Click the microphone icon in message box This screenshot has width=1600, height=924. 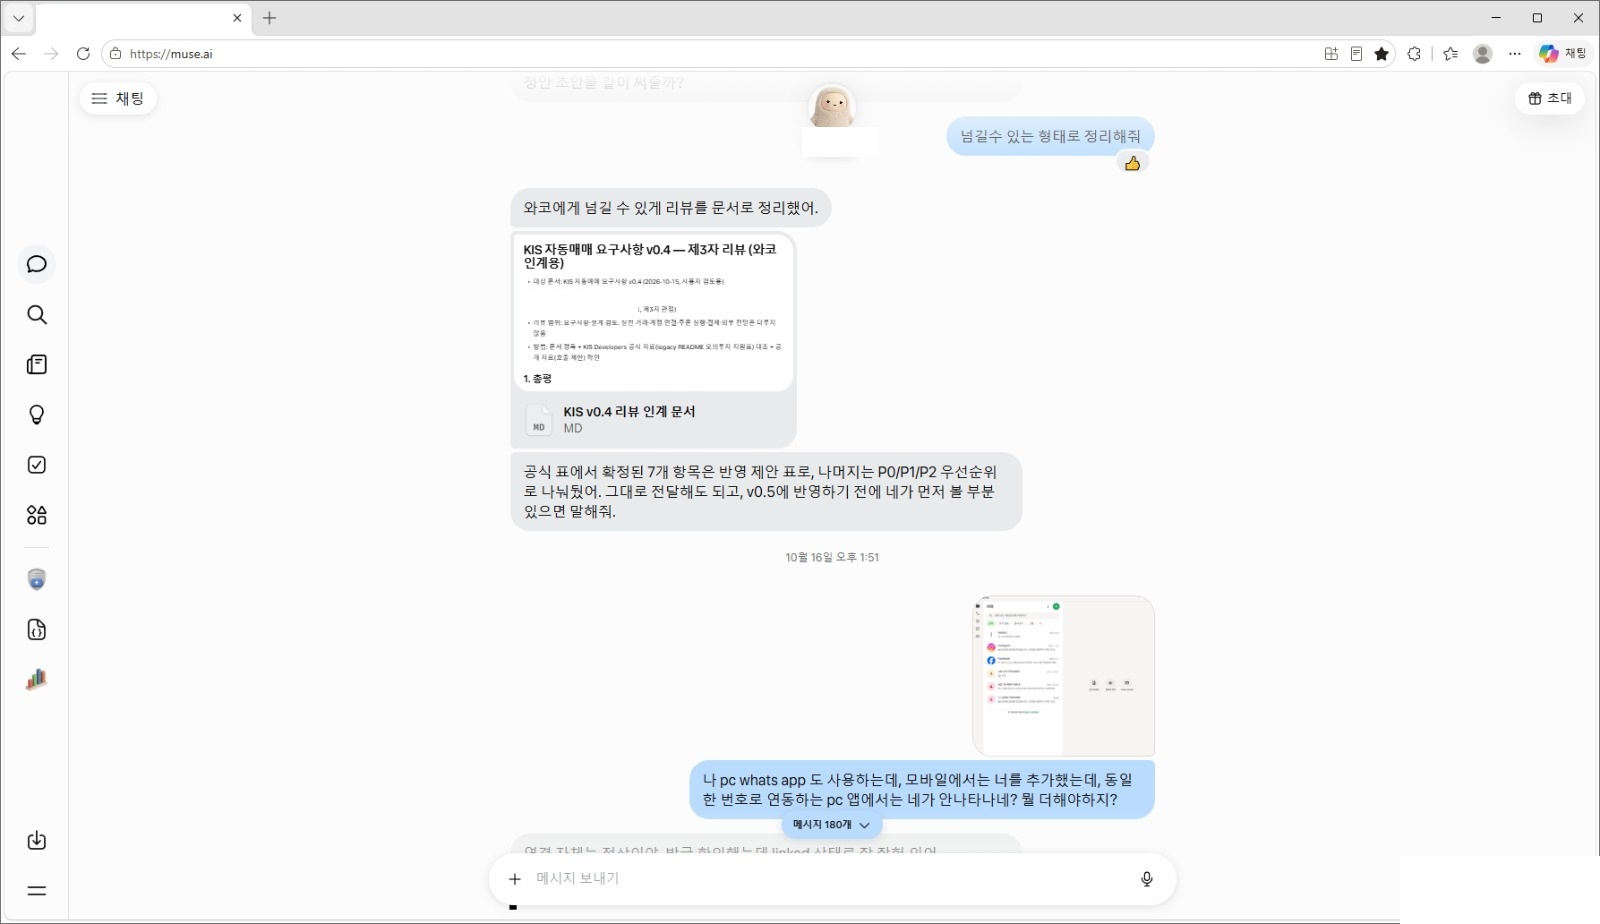tap(1147, 879)
